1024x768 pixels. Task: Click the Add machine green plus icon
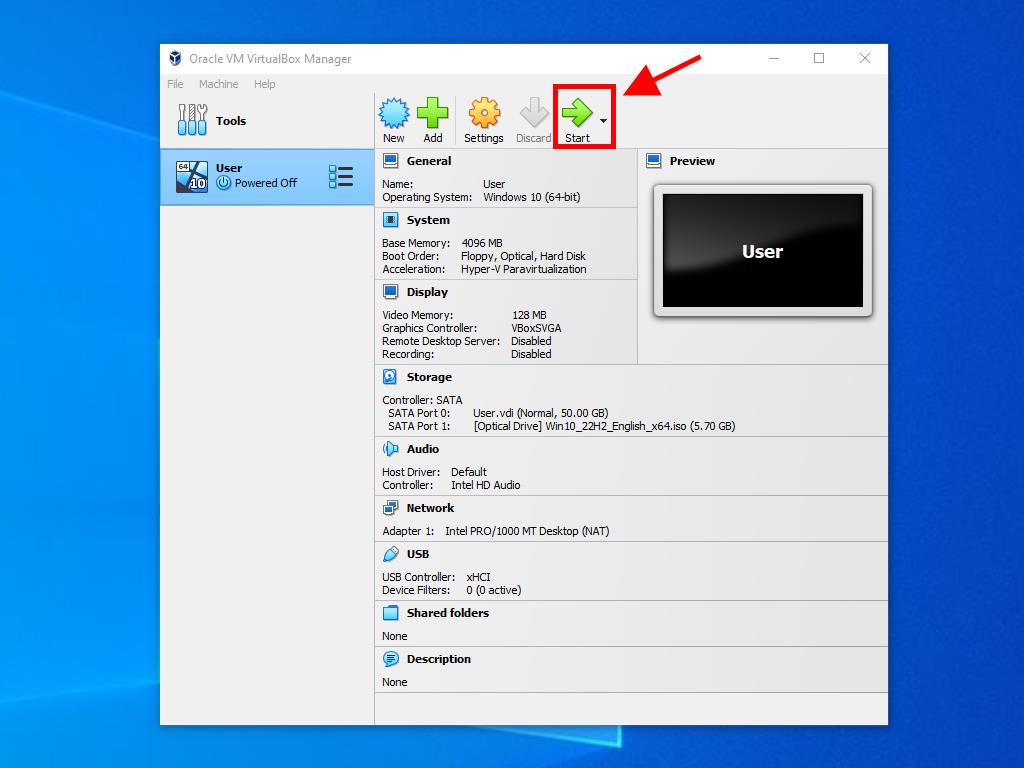point(432,114)
